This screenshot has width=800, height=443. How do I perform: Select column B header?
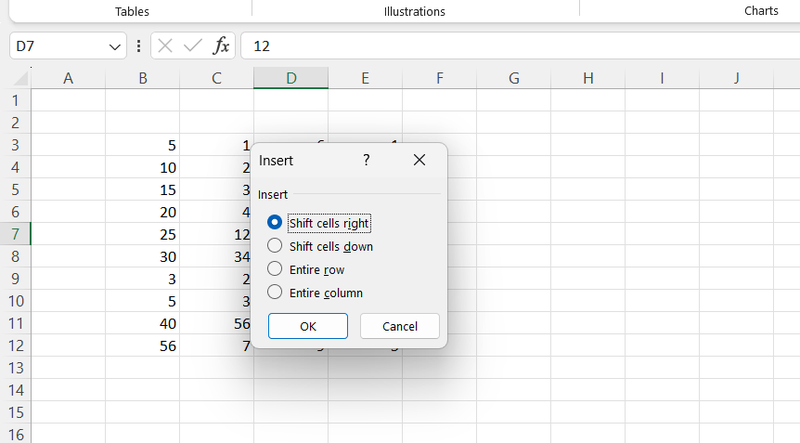point(142,78)
